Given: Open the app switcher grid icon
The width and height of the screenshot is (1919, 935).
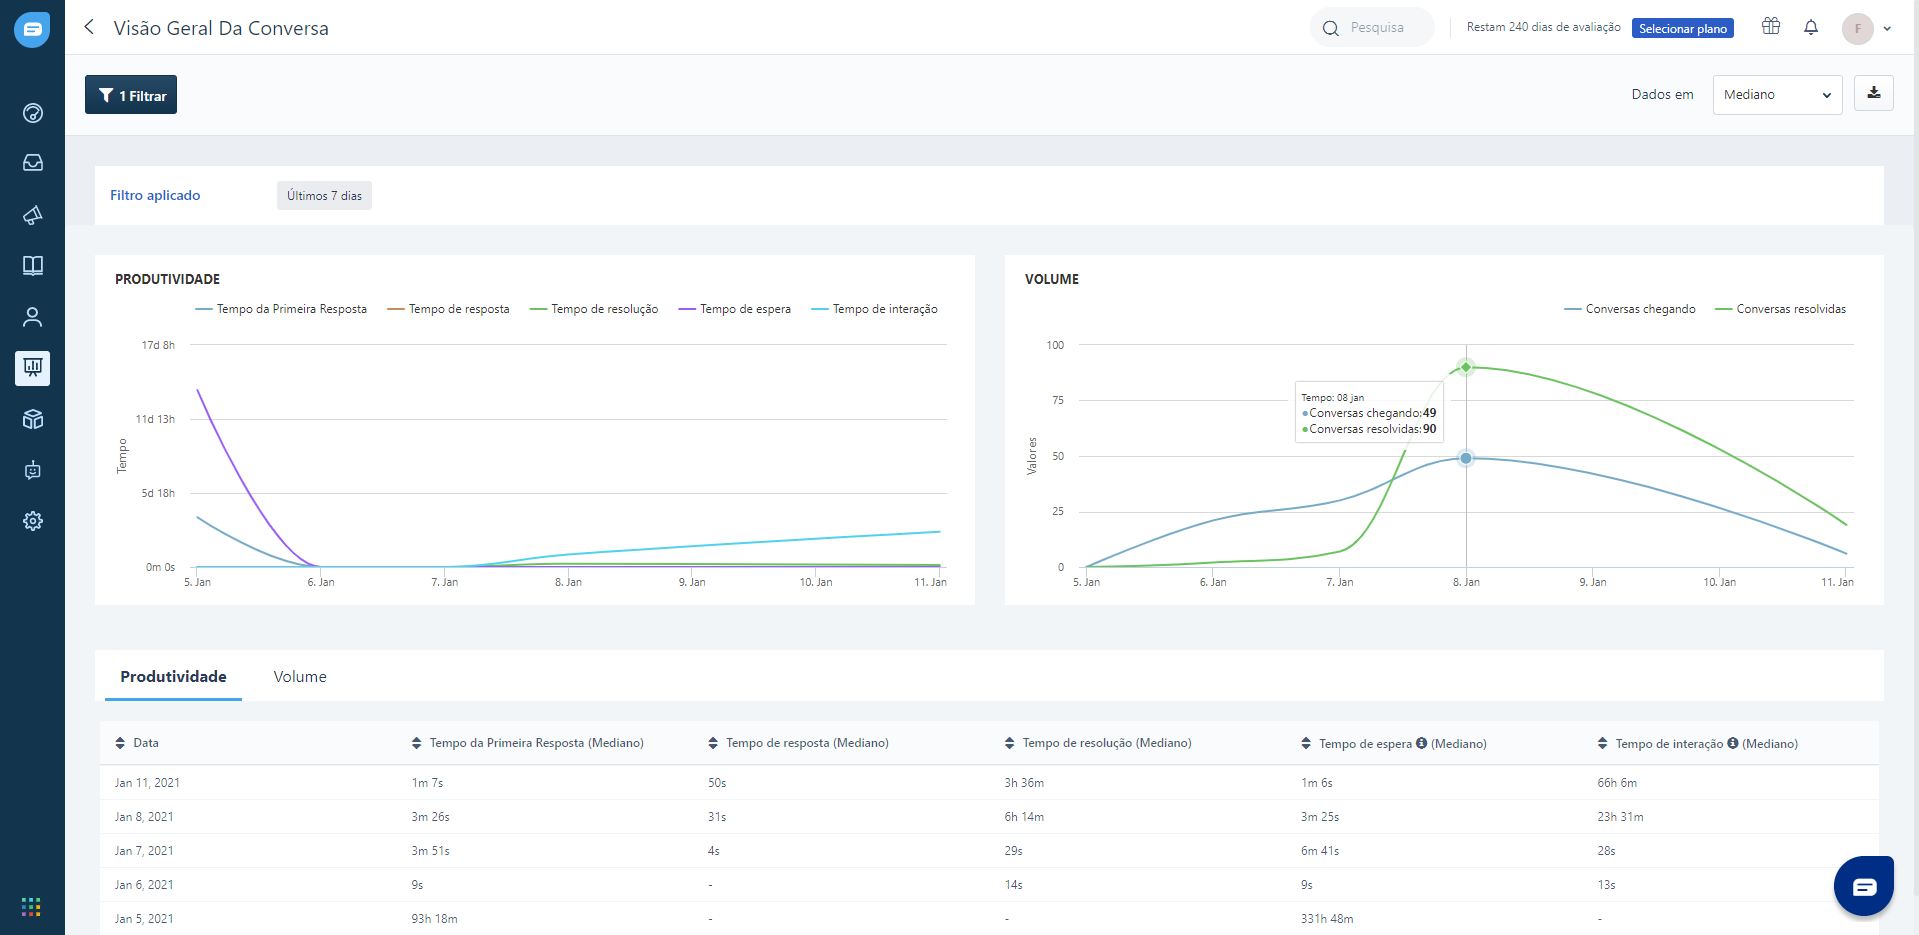Looking at the screenshot, I should coord(31,906).
